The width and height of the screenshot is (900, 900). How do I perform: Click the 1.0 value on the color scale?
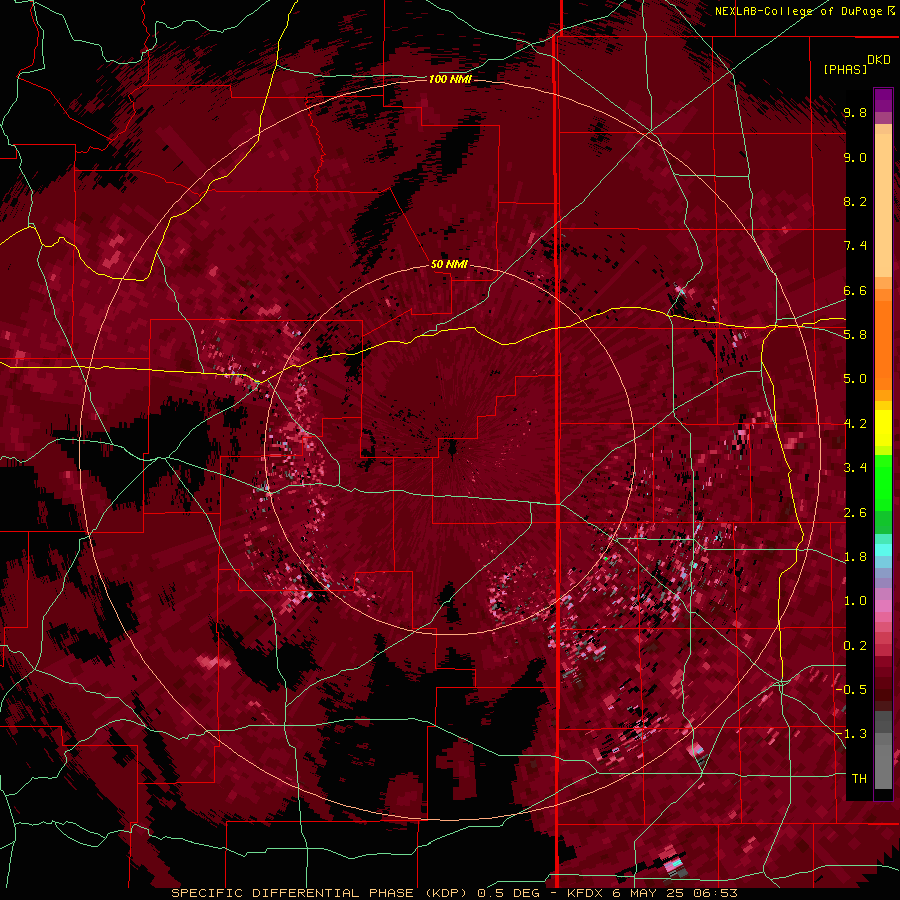855,601
